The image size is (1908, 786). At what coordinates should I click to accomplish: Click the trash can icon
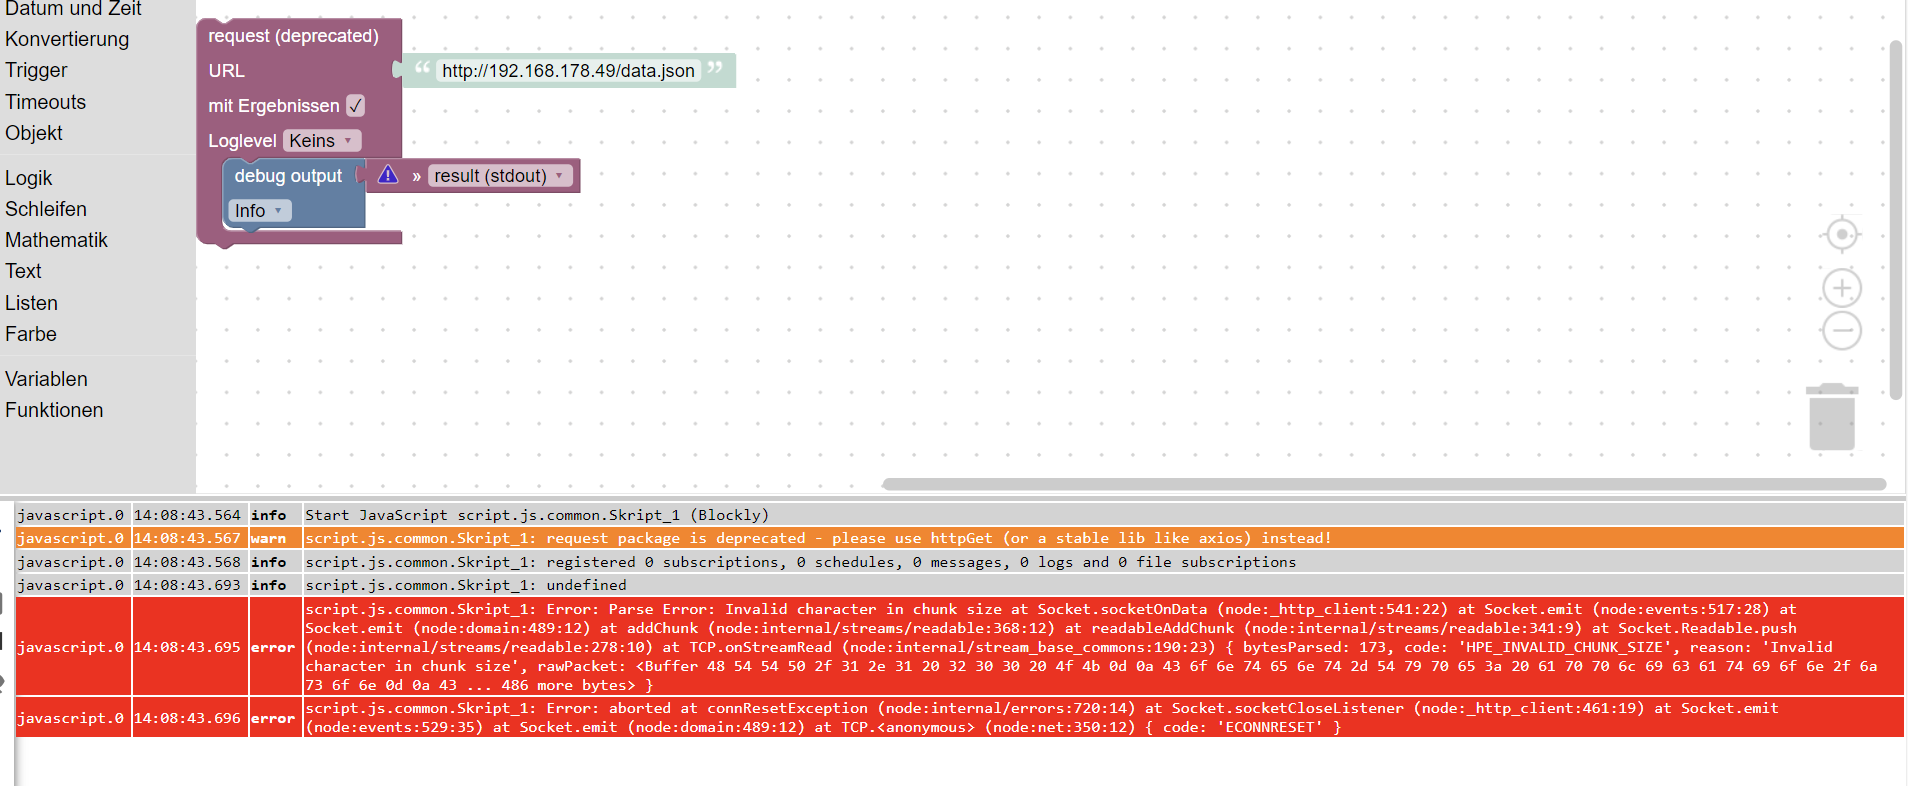(1832, 416)
